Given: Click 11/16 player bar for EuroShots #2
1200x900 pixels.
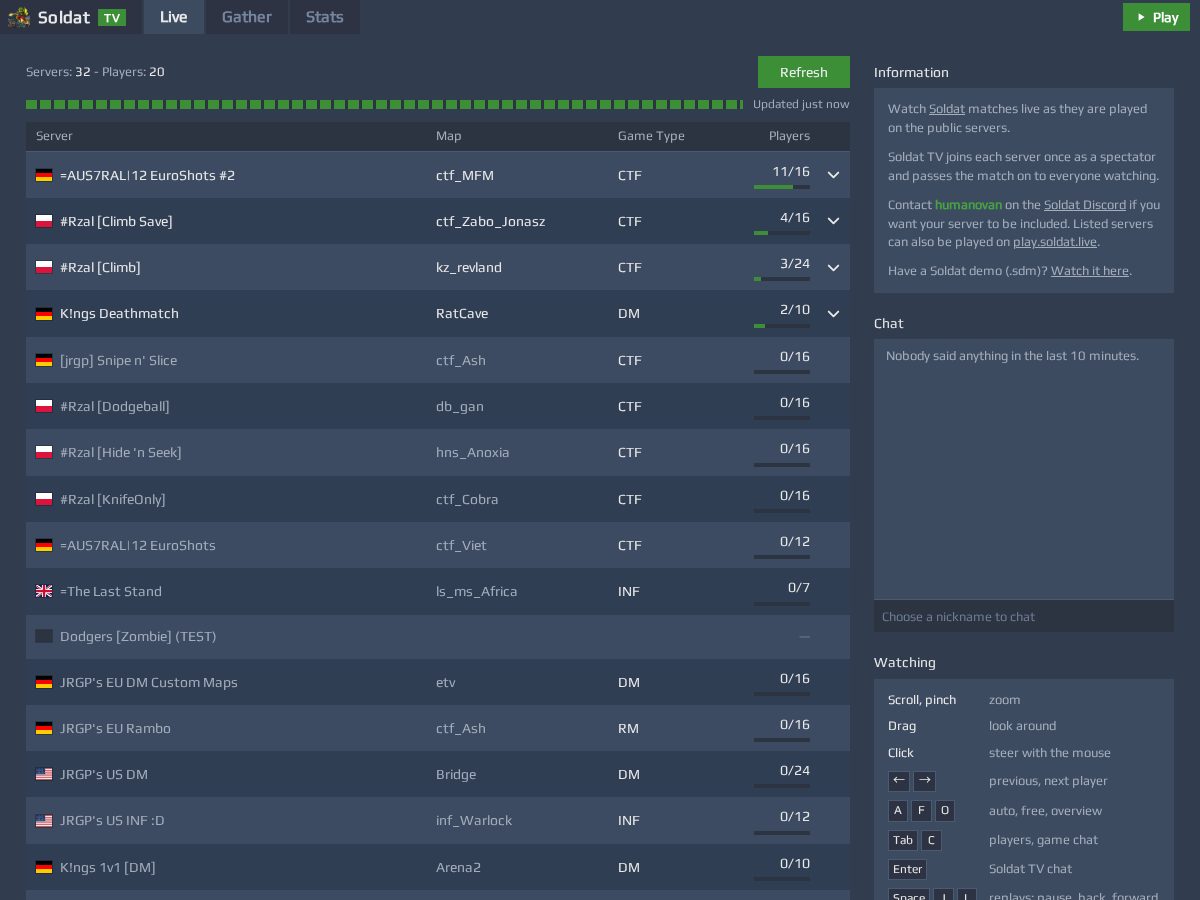Looking at the screenshot, I should (782, 187).
